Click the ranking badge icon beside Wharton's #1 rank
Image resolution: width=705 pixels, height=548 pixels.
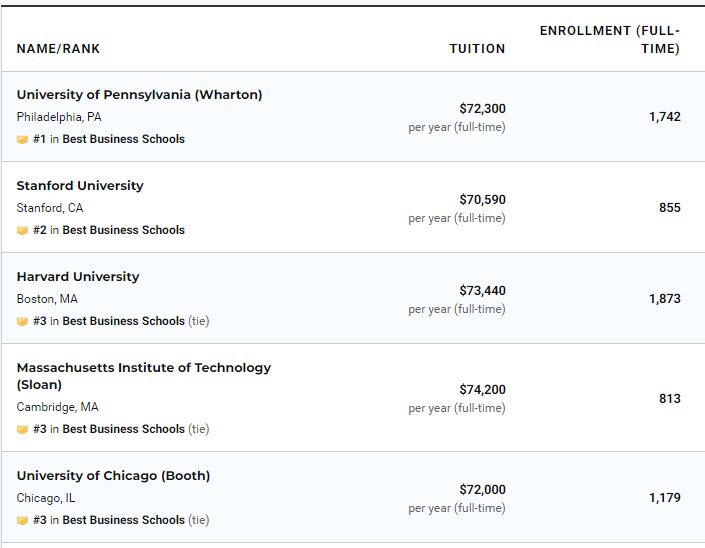(x=22, y=140)
